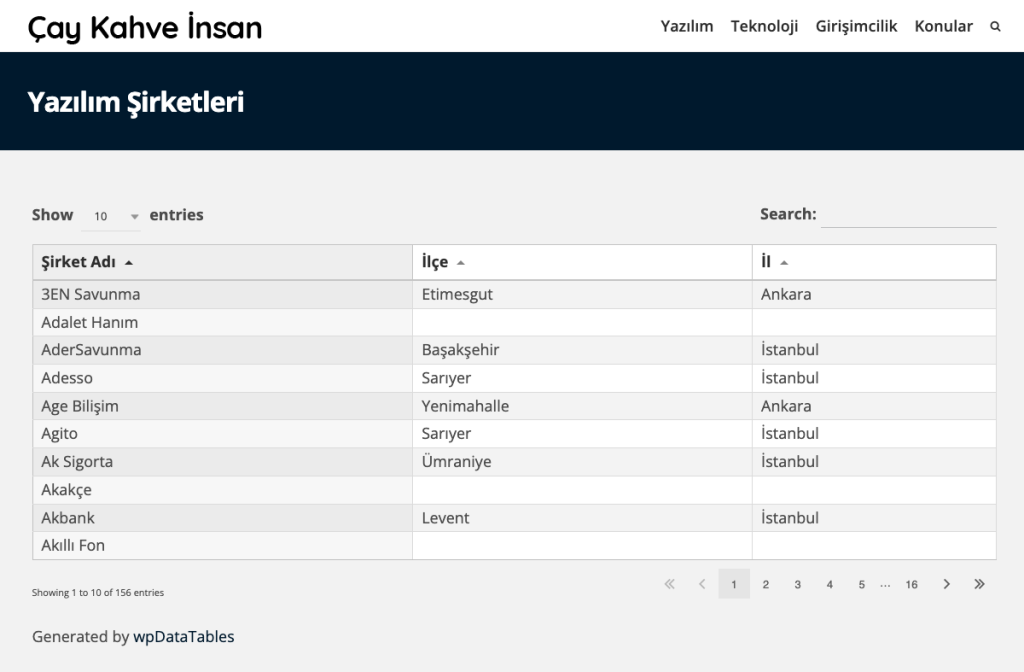Sort by İlçe column arrow
The height and width of the screenshot is (672, 1024).
(x=460, y=263)
